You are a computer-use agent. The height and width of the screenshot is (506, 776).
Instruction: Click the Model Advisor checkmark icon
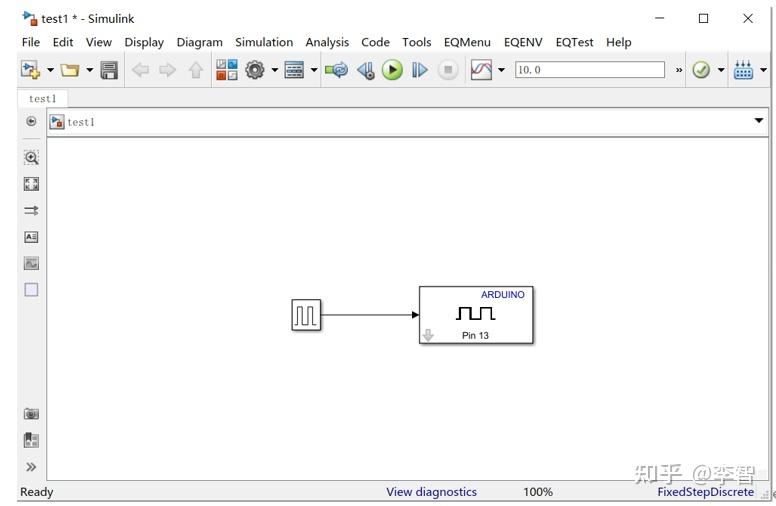pyautogui.click(x=701, y=70)
